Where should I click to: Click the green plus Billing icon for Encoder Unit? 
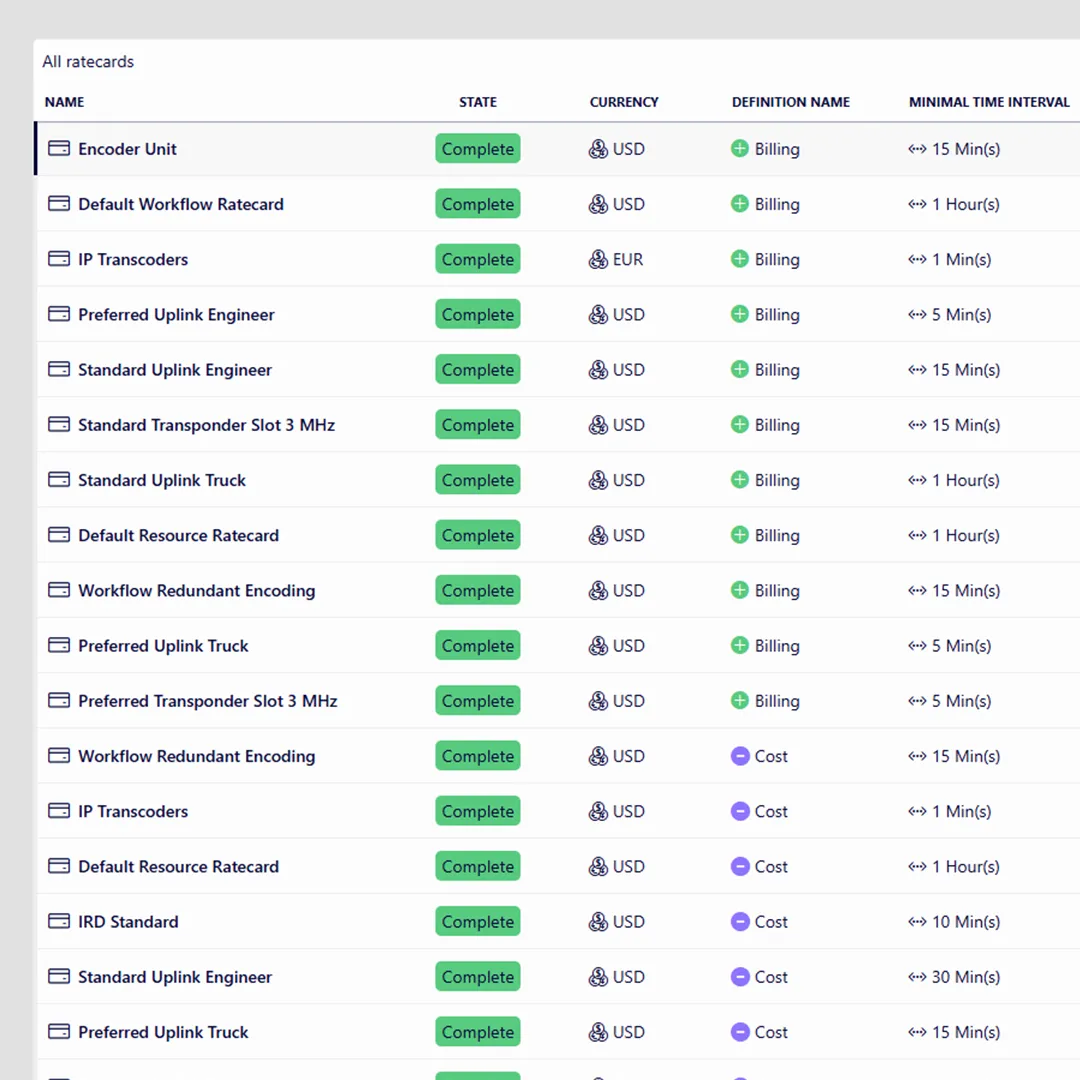point(740,149)
